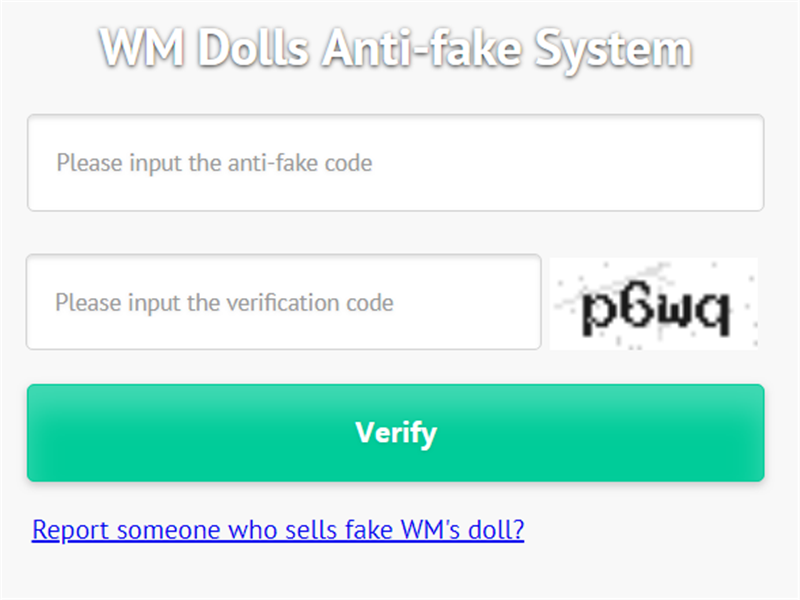This screenshot has height=600, width=800.
Task: Activate the field left of the captcha
Action: [283, 302]
